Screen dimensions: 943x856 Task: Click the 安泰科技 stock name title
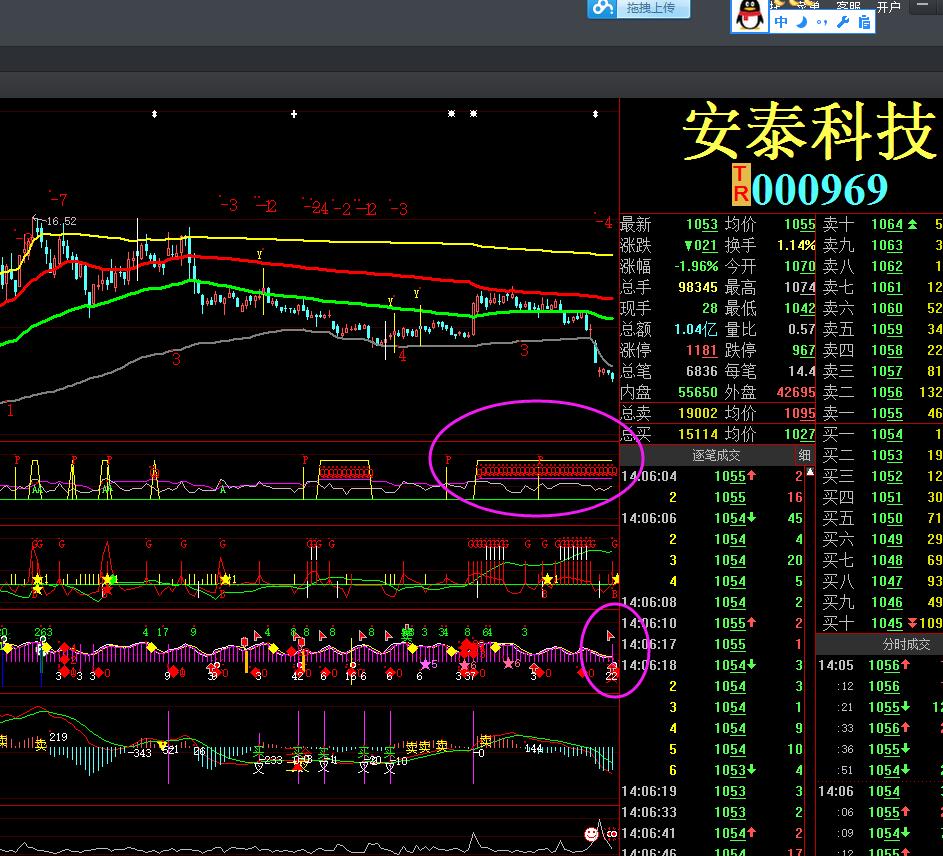point(809,131)
